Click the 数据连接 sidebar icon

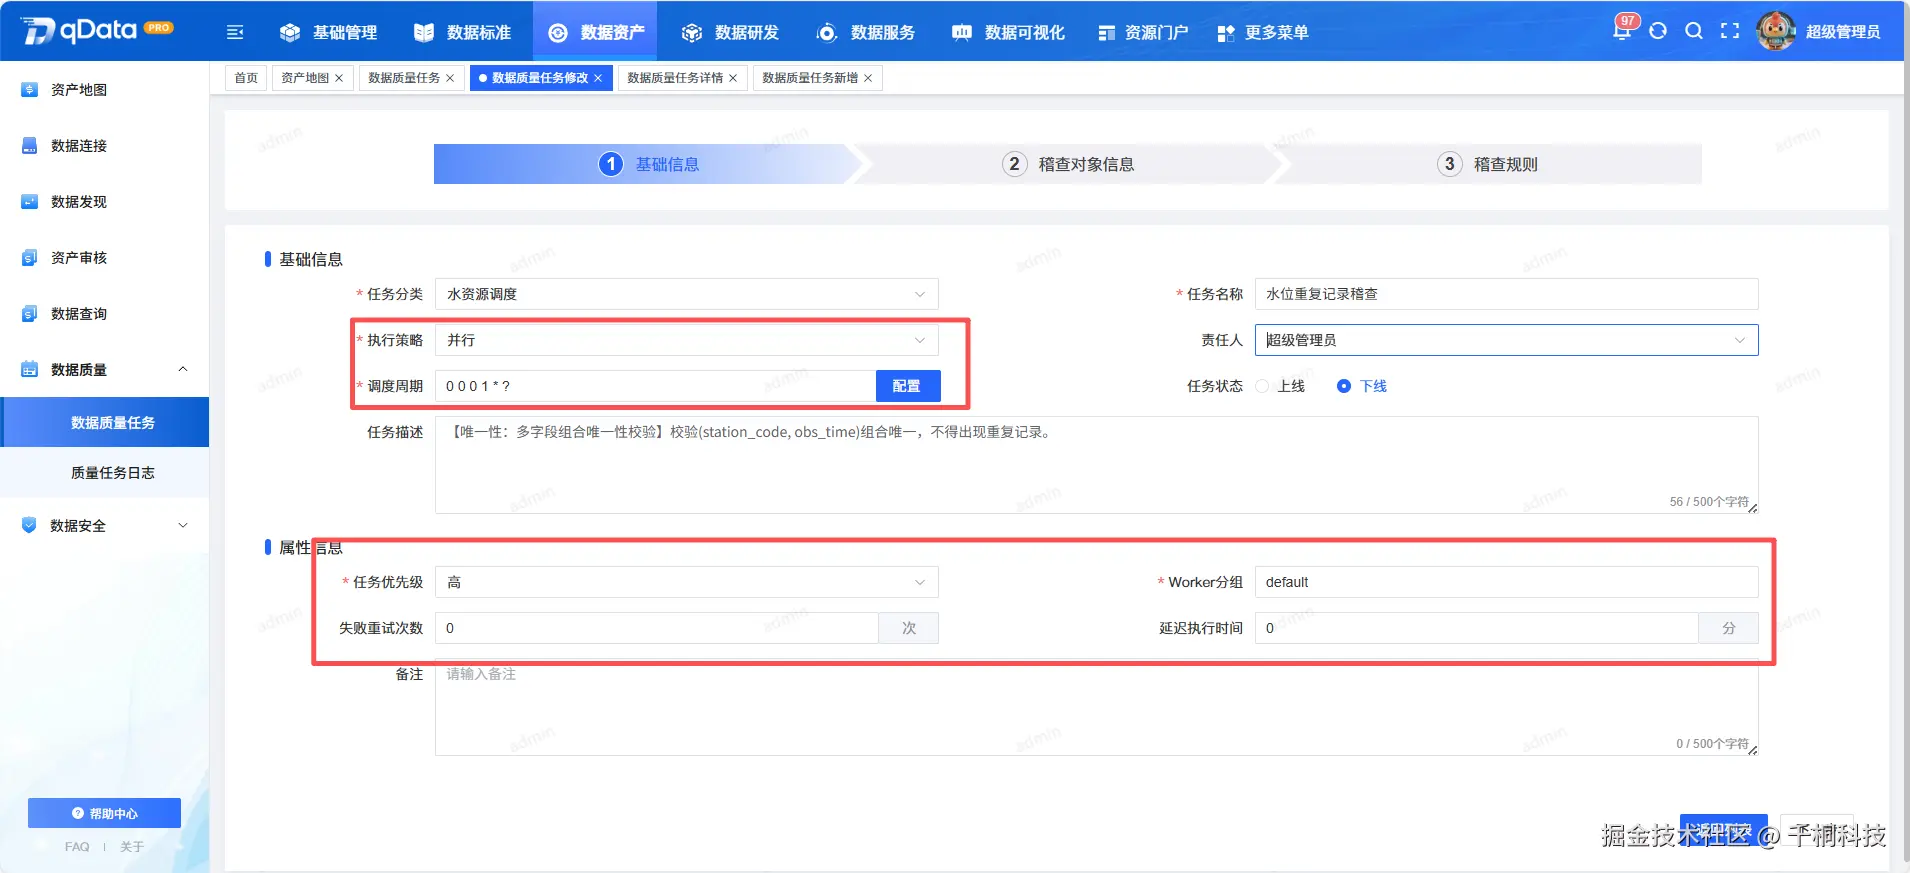pos(29,146)
